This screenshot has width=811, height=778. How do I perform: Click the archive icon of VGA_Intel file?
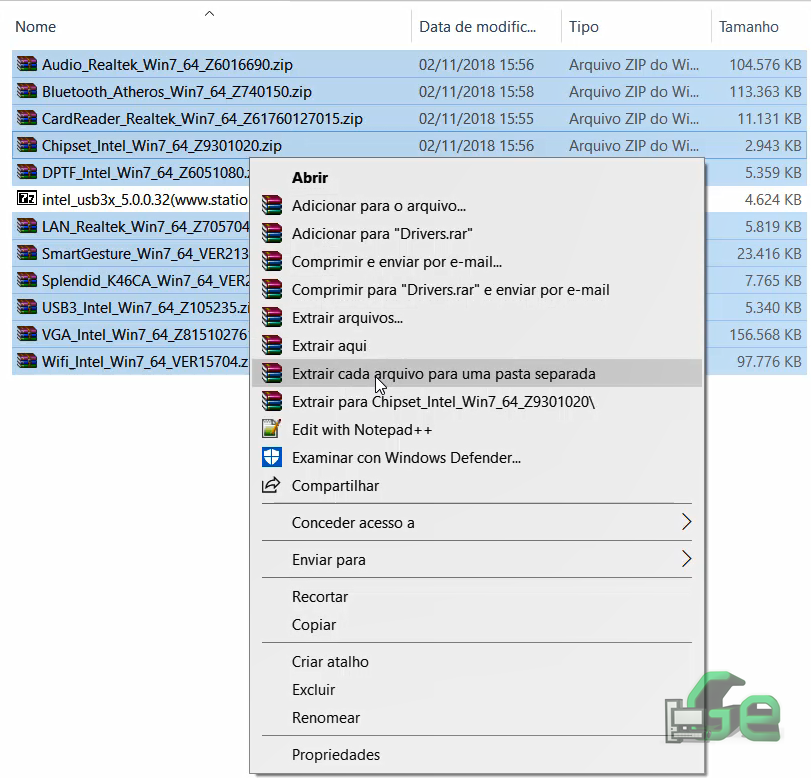point(27,334)
